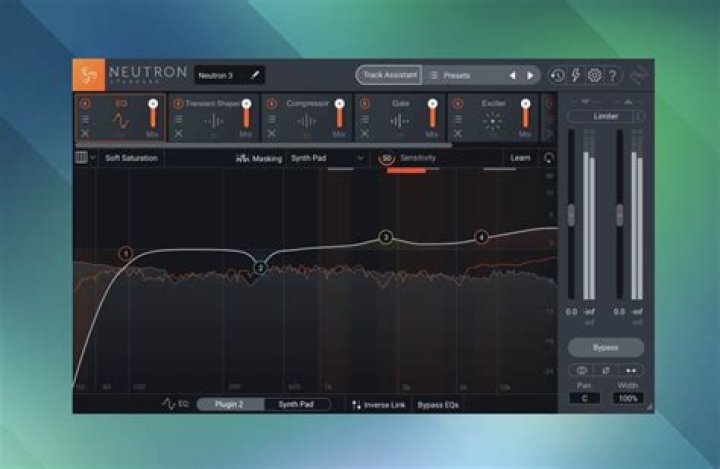The width and height of the screenshot is (720, 469).
Task: Toggle Inverse Link
Action: coord(378,405)
